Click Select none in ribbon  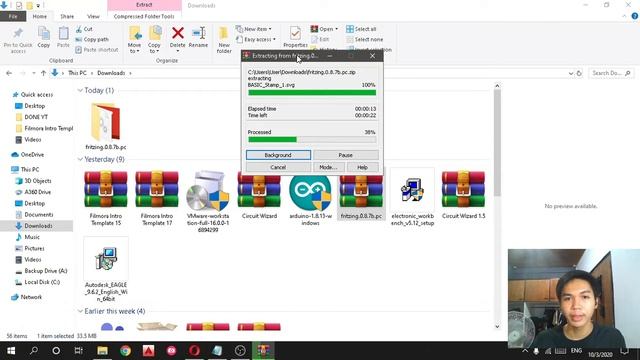[364, 39]
